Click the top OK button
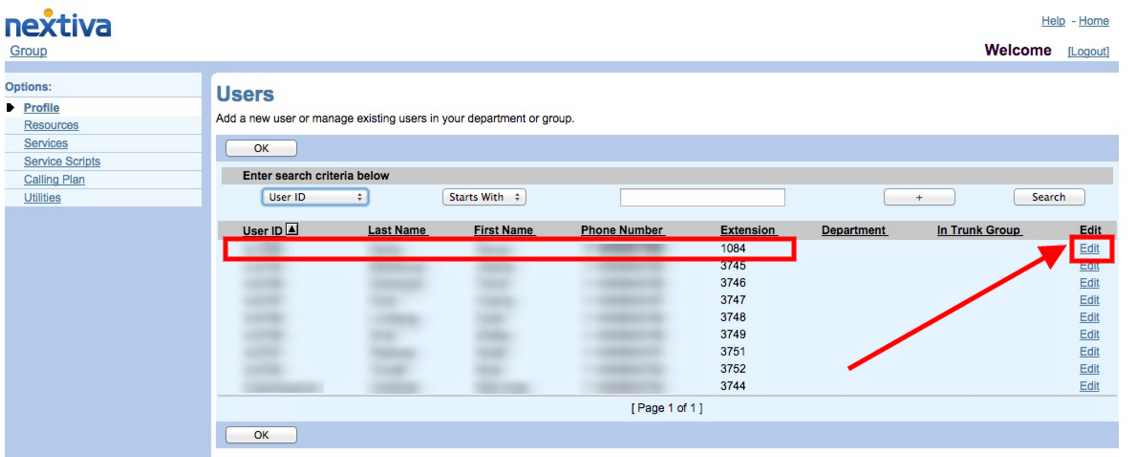 pos(261,148)
